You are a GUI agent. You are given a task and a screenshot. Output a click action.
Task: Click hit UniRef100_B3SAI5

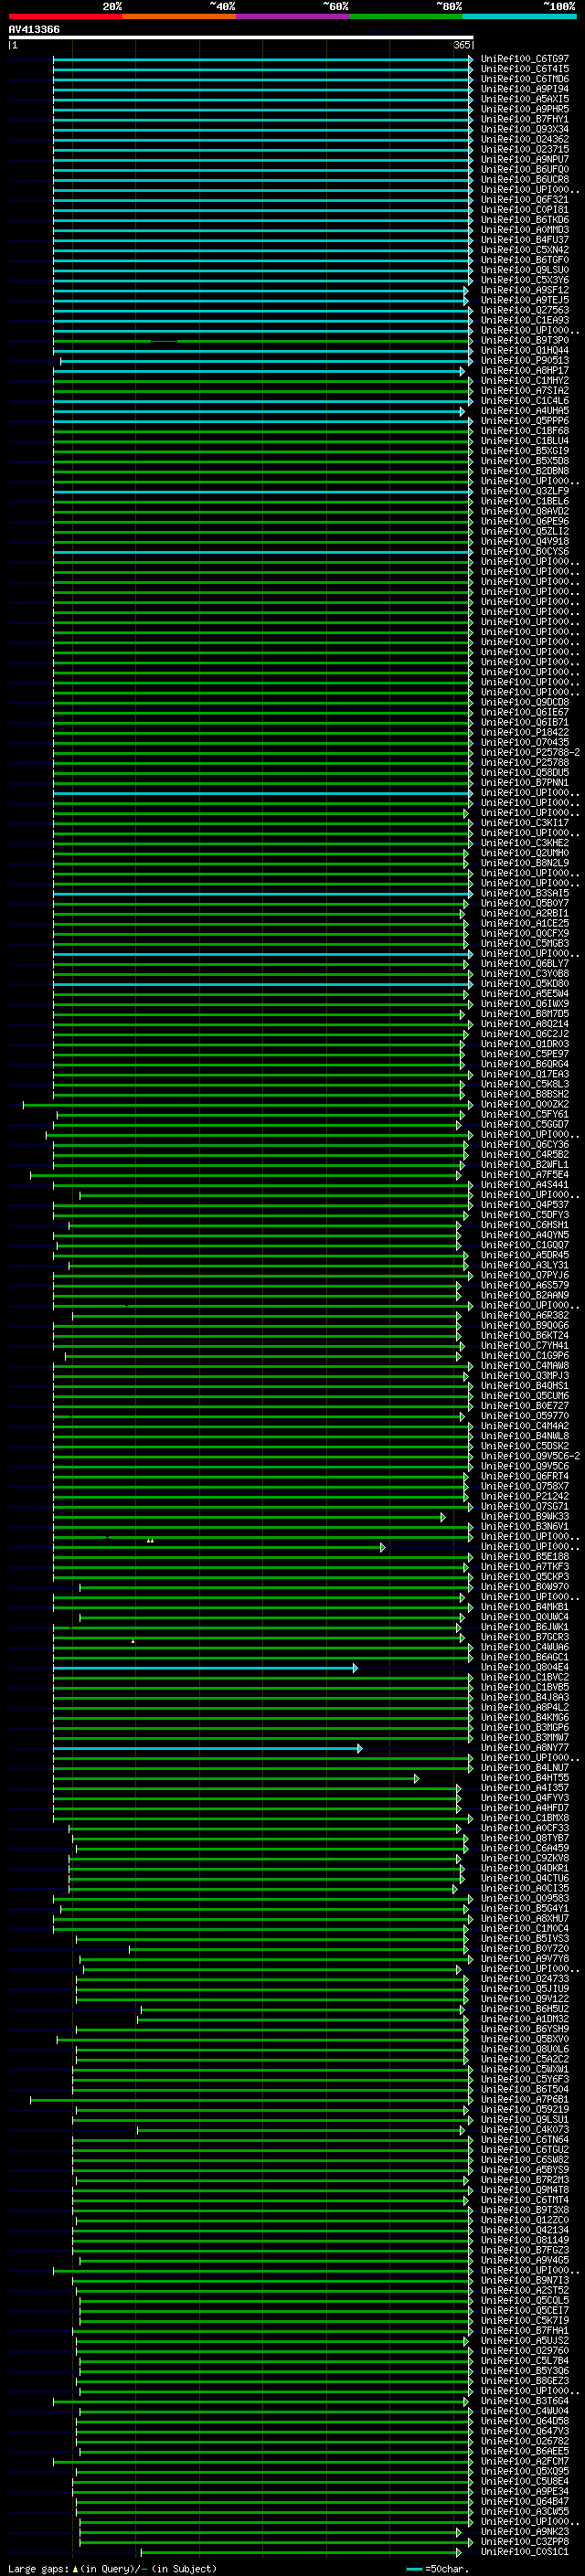(x=525, y=893)
